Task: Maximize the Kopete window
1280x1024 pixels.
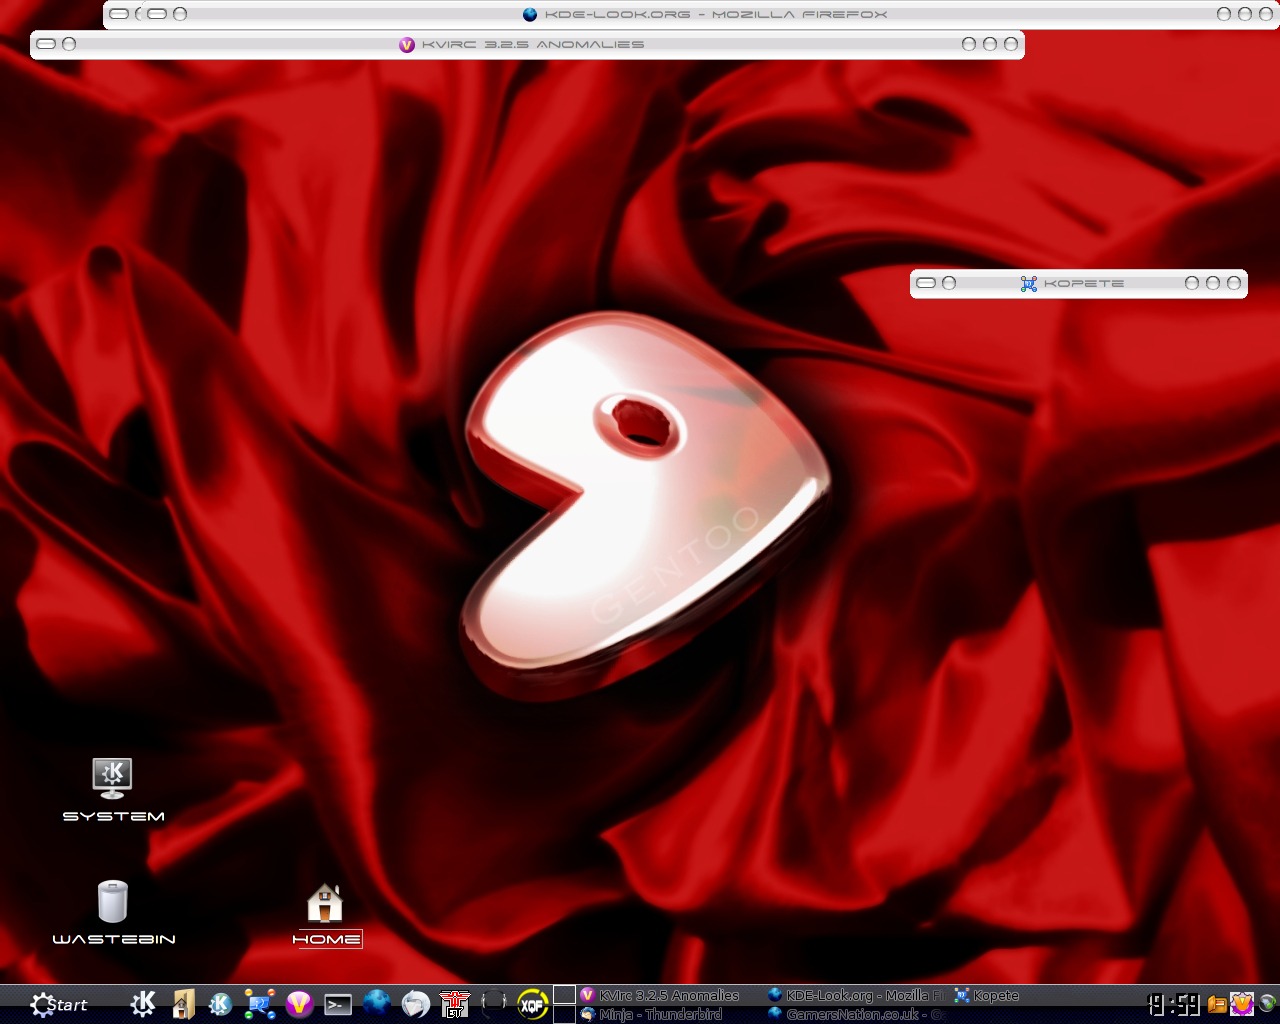Action: tap(1213, 283)
